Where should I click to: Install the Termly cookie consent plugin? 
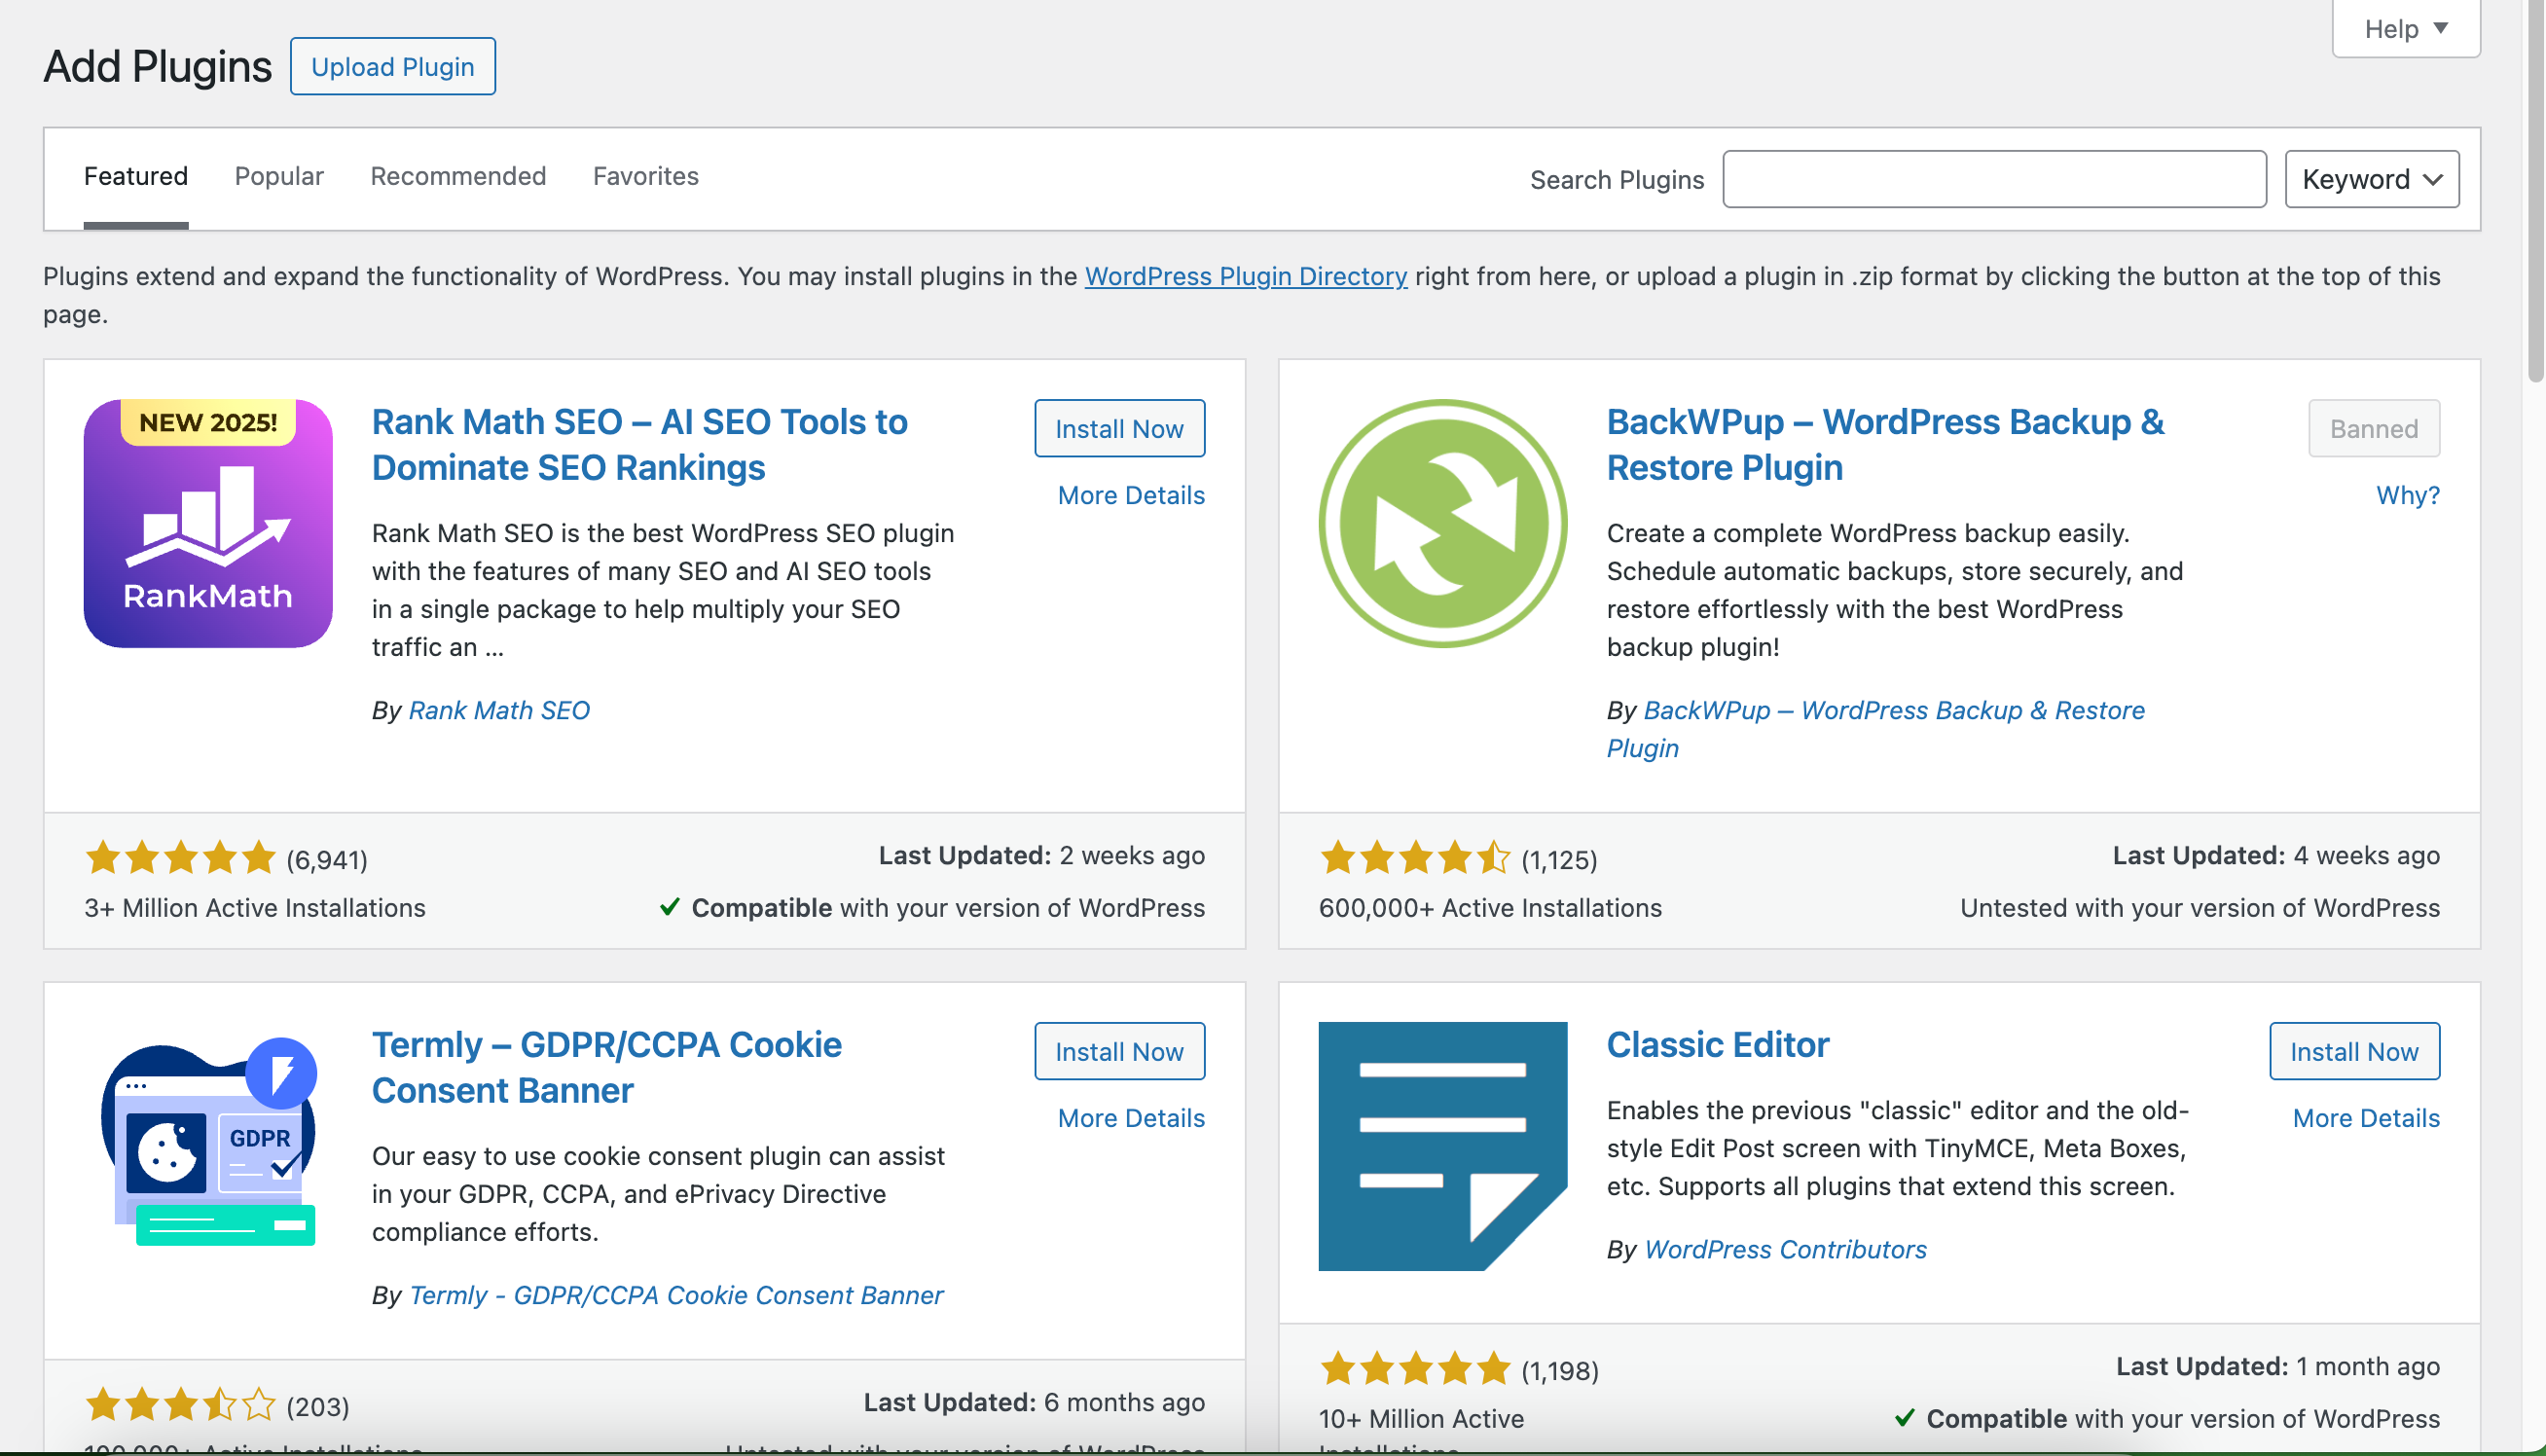[1119, 1051]
